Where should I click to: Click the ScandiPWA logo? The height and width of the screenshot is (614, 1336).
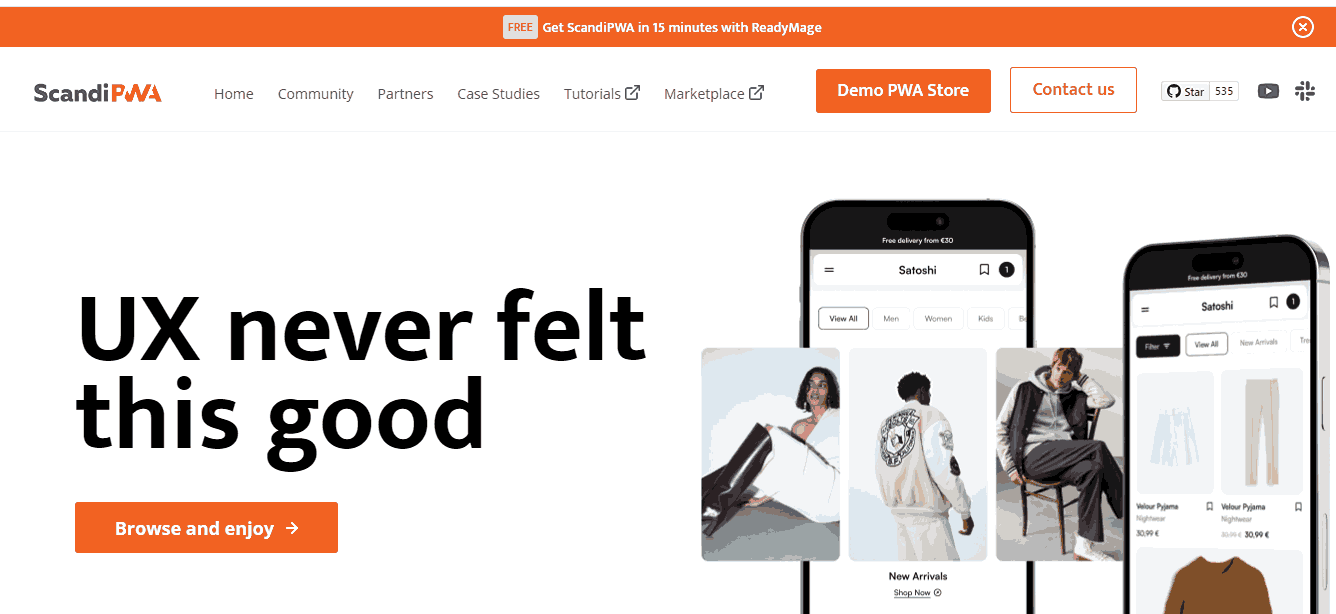pyautogui.click(x=97, y=93)
